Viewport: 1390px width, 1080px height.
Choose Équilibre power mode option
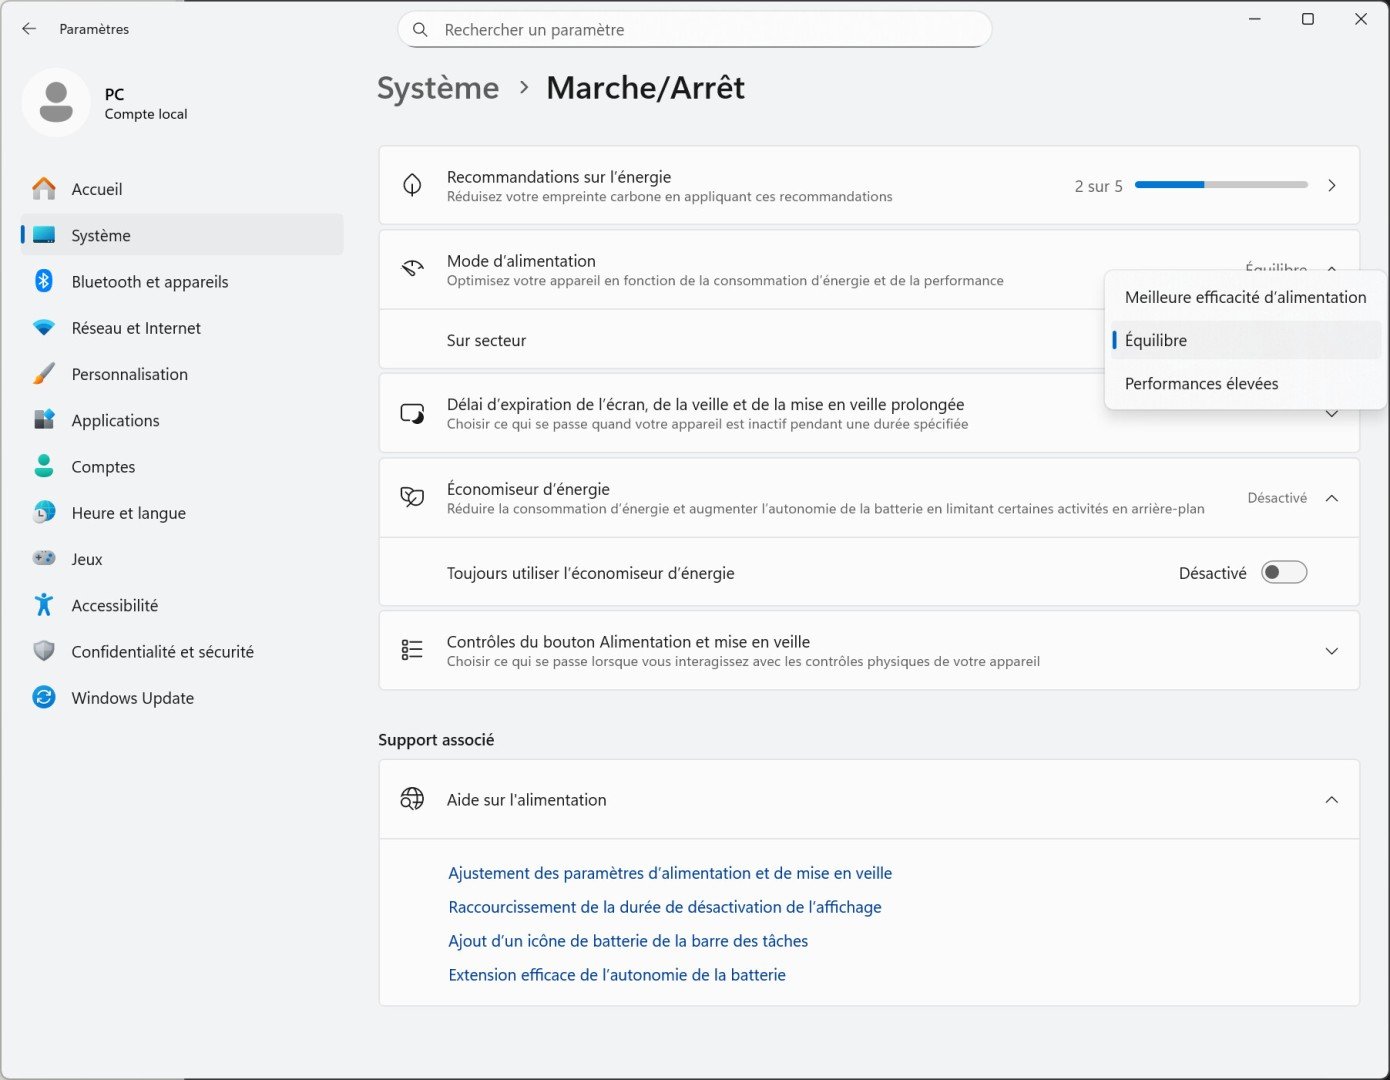click(1245, 340)
